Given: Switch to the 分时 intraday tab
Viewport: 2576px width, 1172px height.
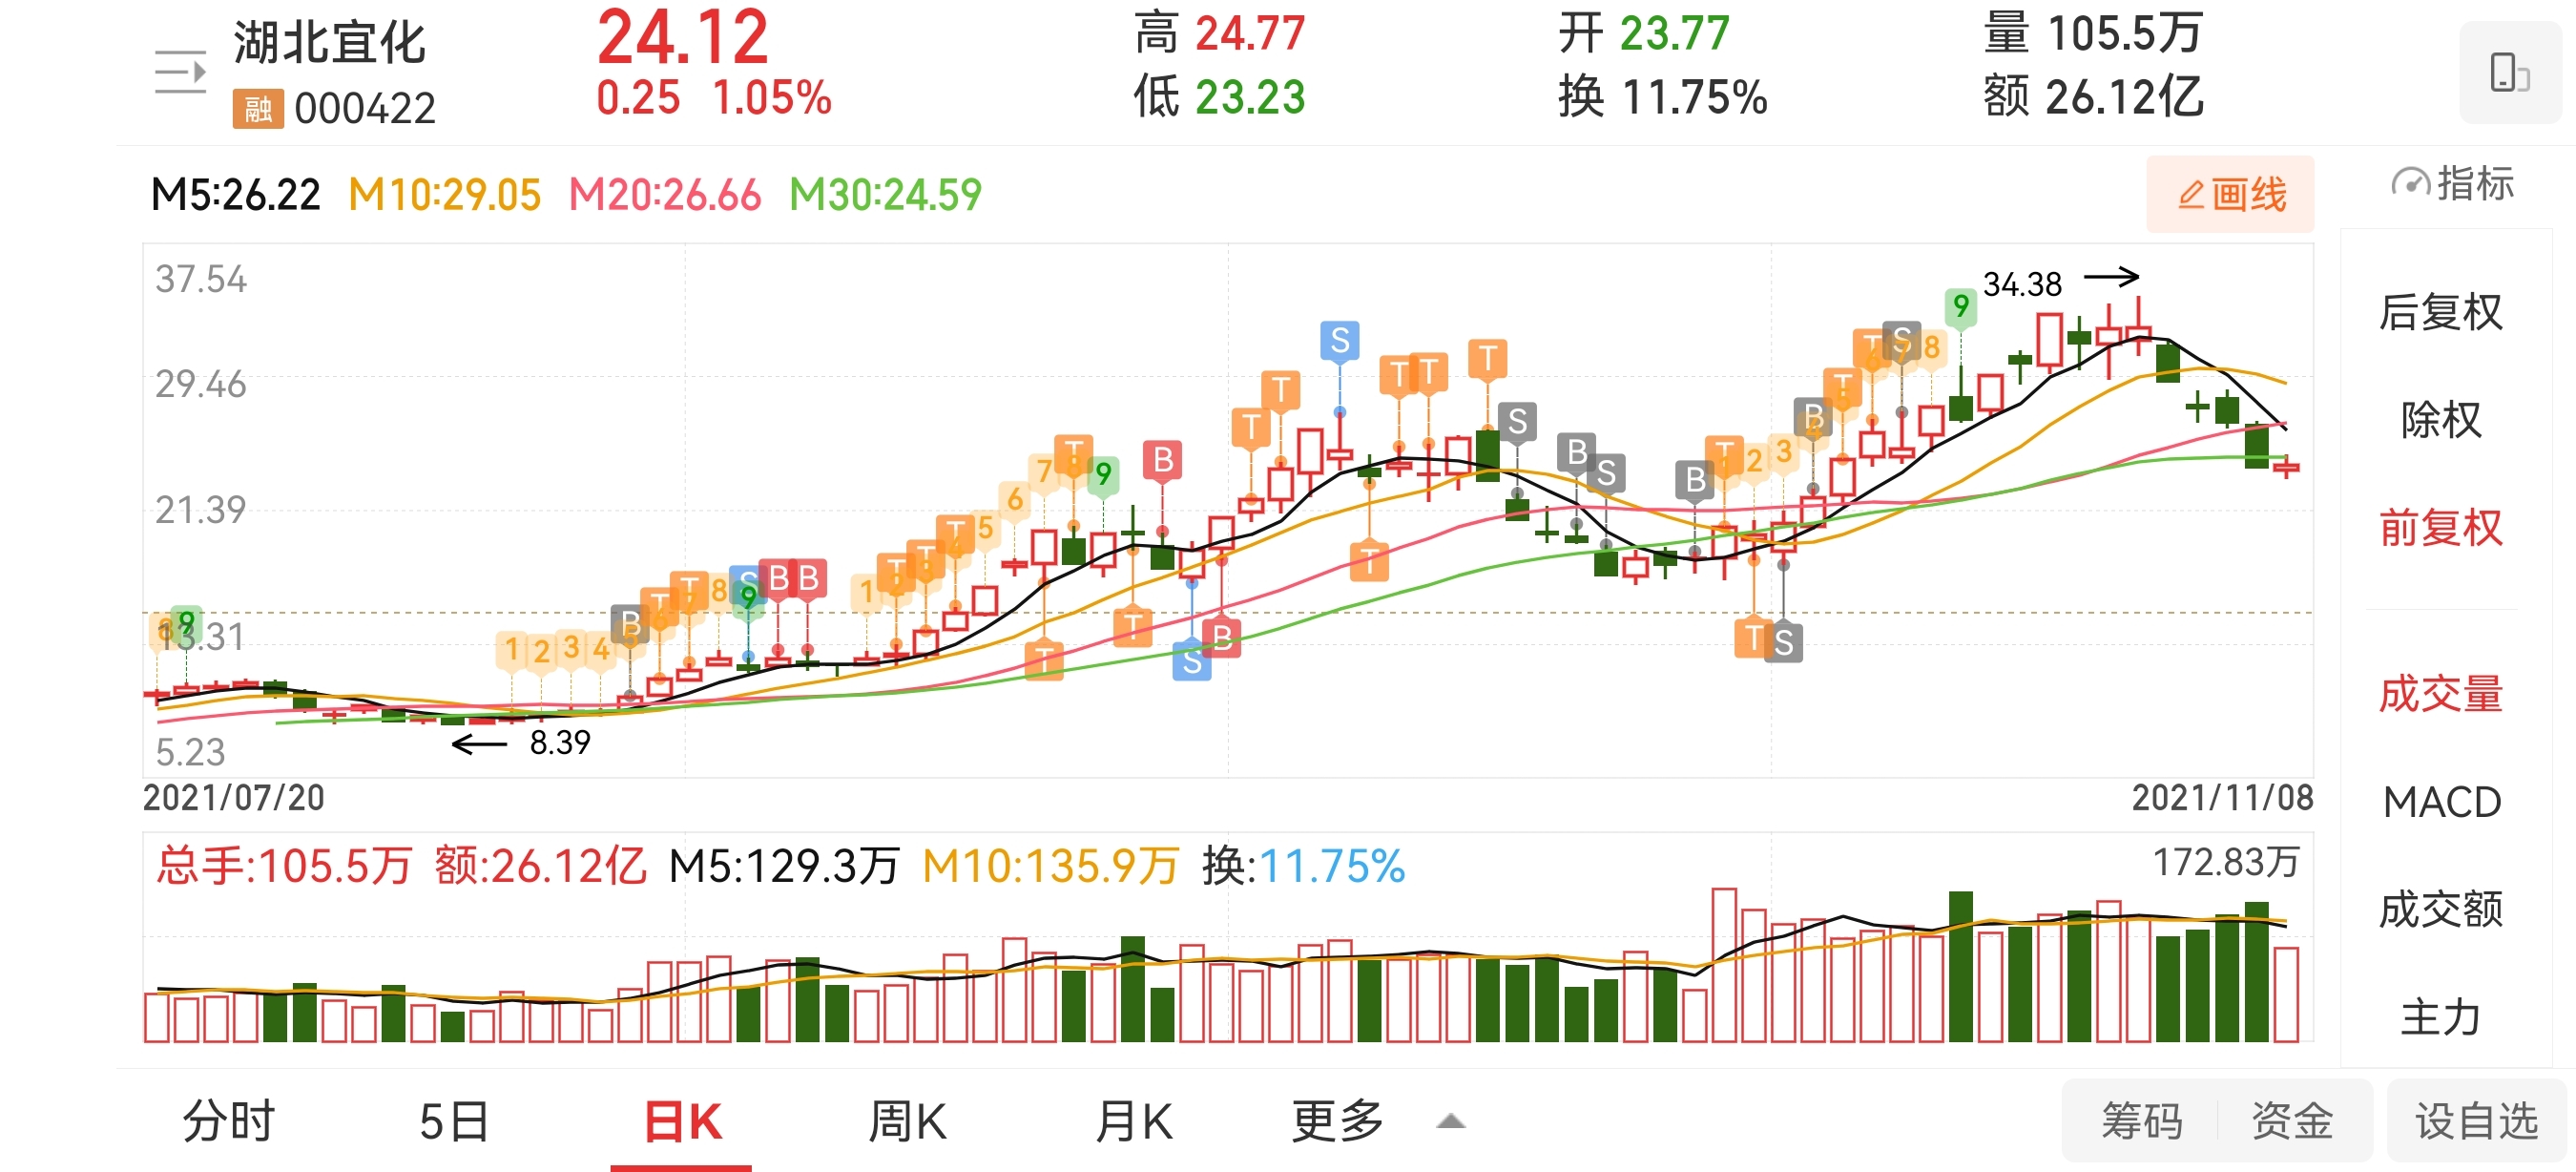Looking at the screenshot, I should click(x=229, y=1120).
